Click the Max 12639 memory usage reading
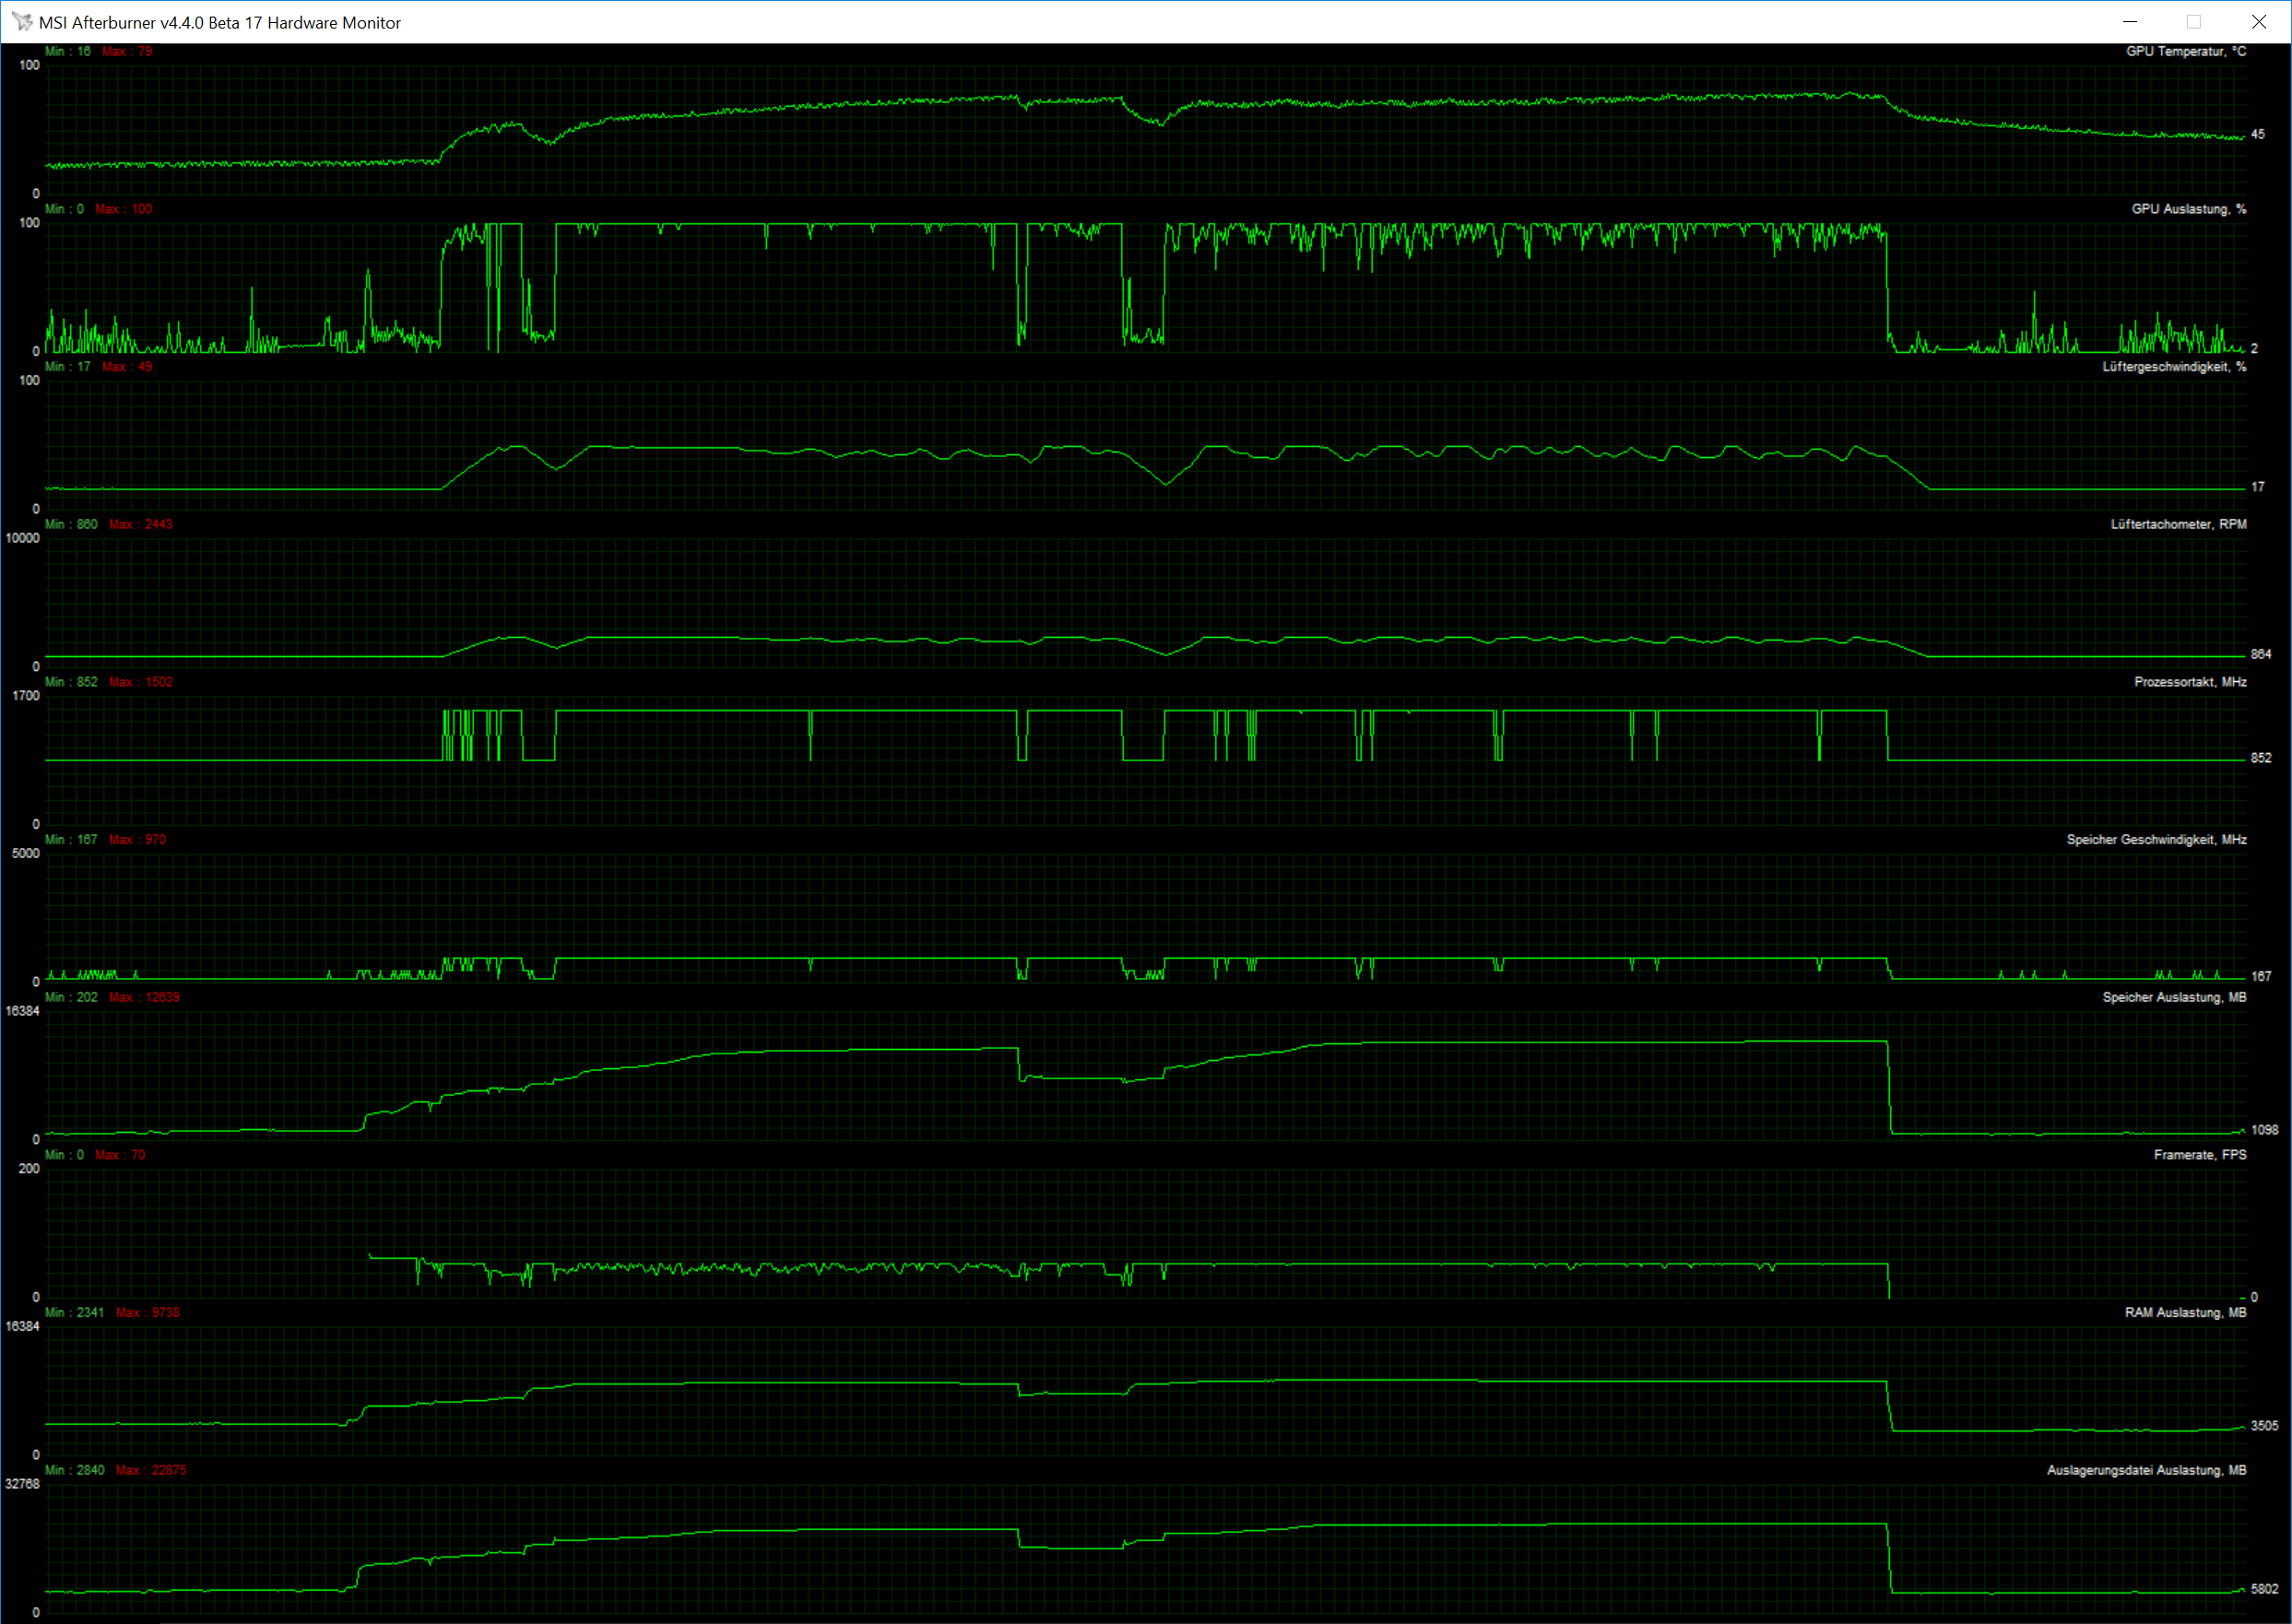Screen dimensions: 2292x1624 pos(144,997)
